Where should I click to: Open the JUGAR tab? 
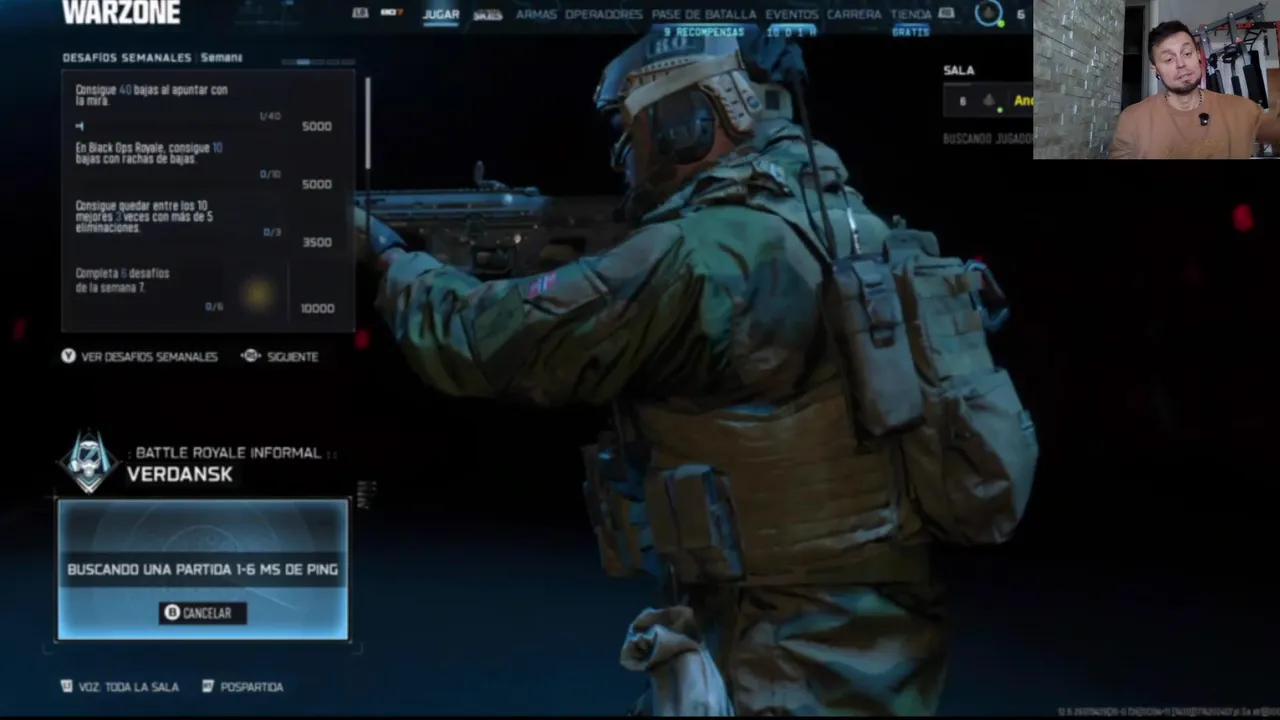(441, 14)
